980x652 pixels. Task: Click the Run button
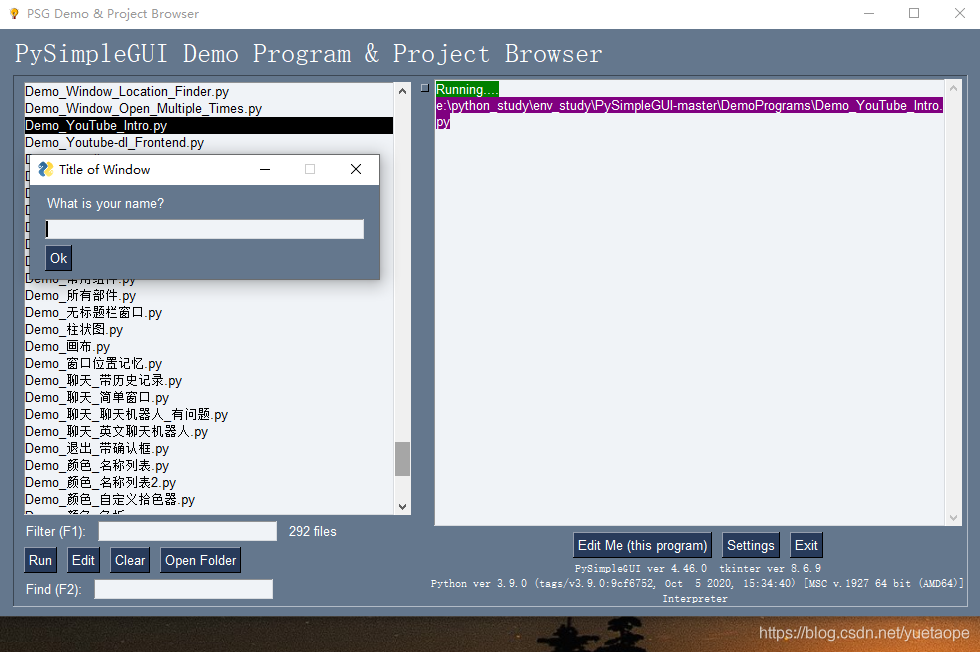[x=41, y=560]
